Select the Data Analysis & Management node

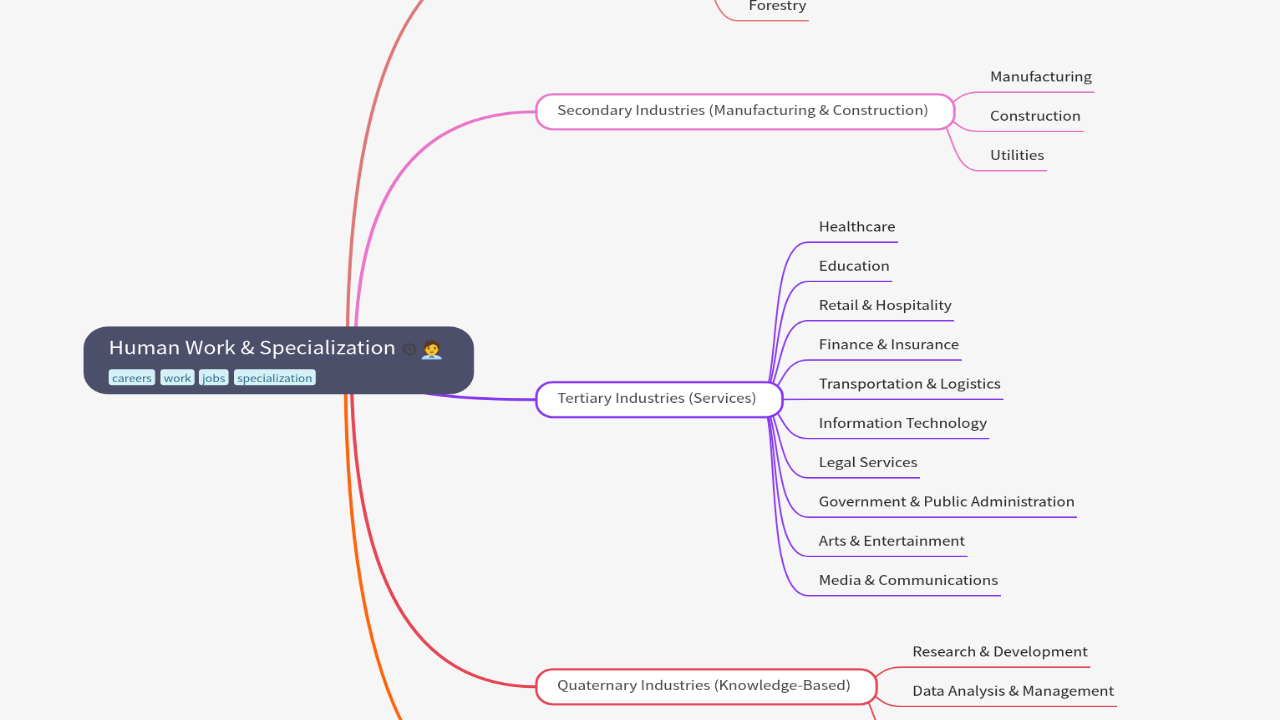pos(1013,691)
